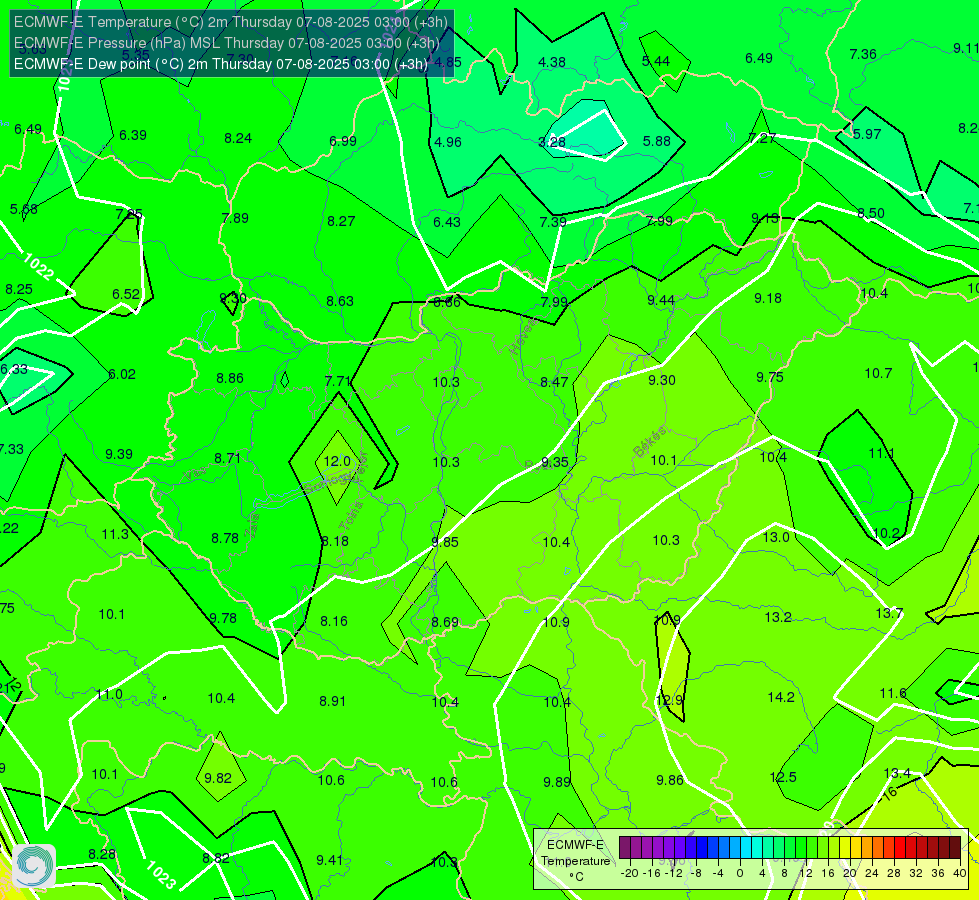Click the Békés region name
Image resolution: width=979 pixels, height=900 pixels.
[x=650, y=442]
